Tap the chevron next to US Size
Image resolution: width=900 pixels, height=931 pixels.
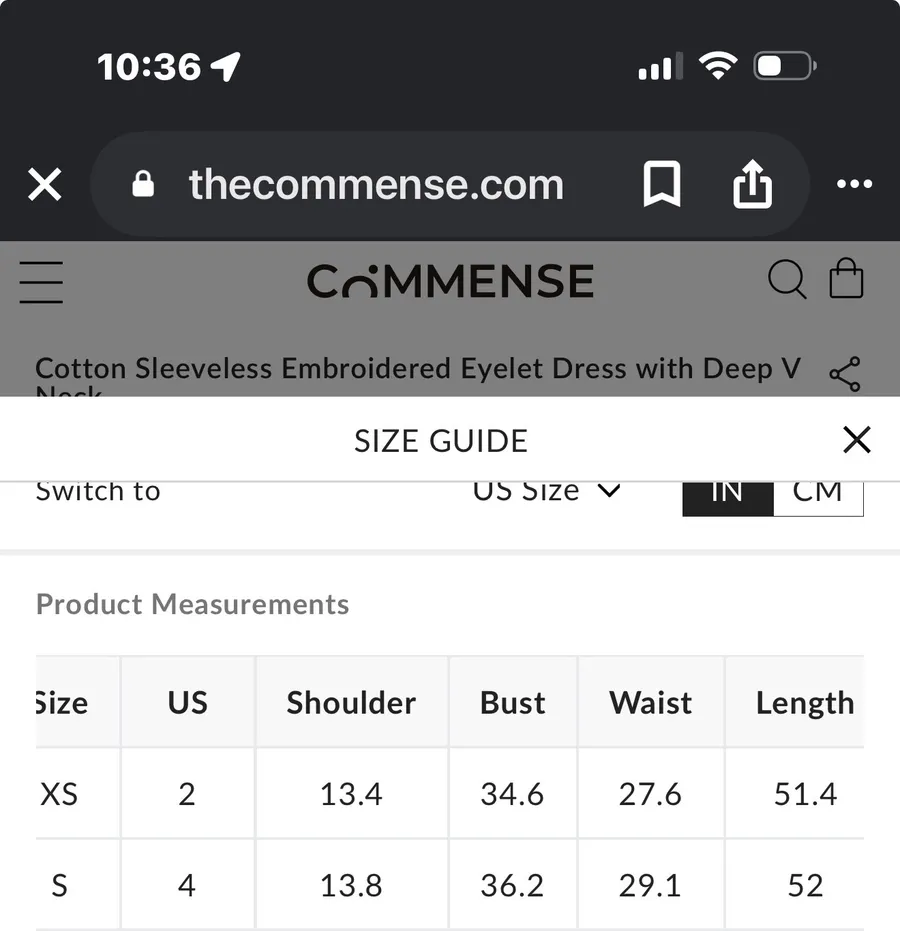point(609,492)
